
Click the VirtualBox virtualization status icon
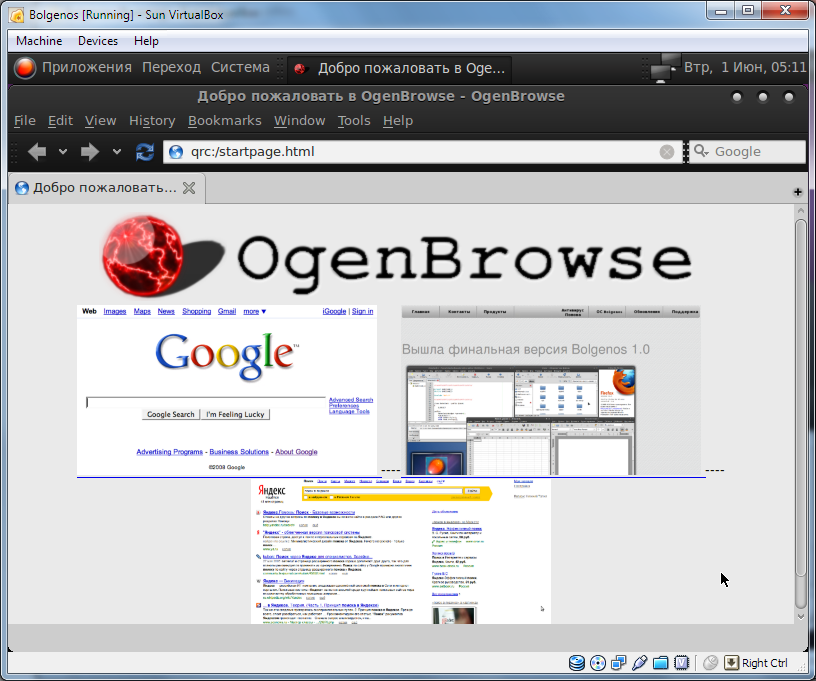click(681, 663)
